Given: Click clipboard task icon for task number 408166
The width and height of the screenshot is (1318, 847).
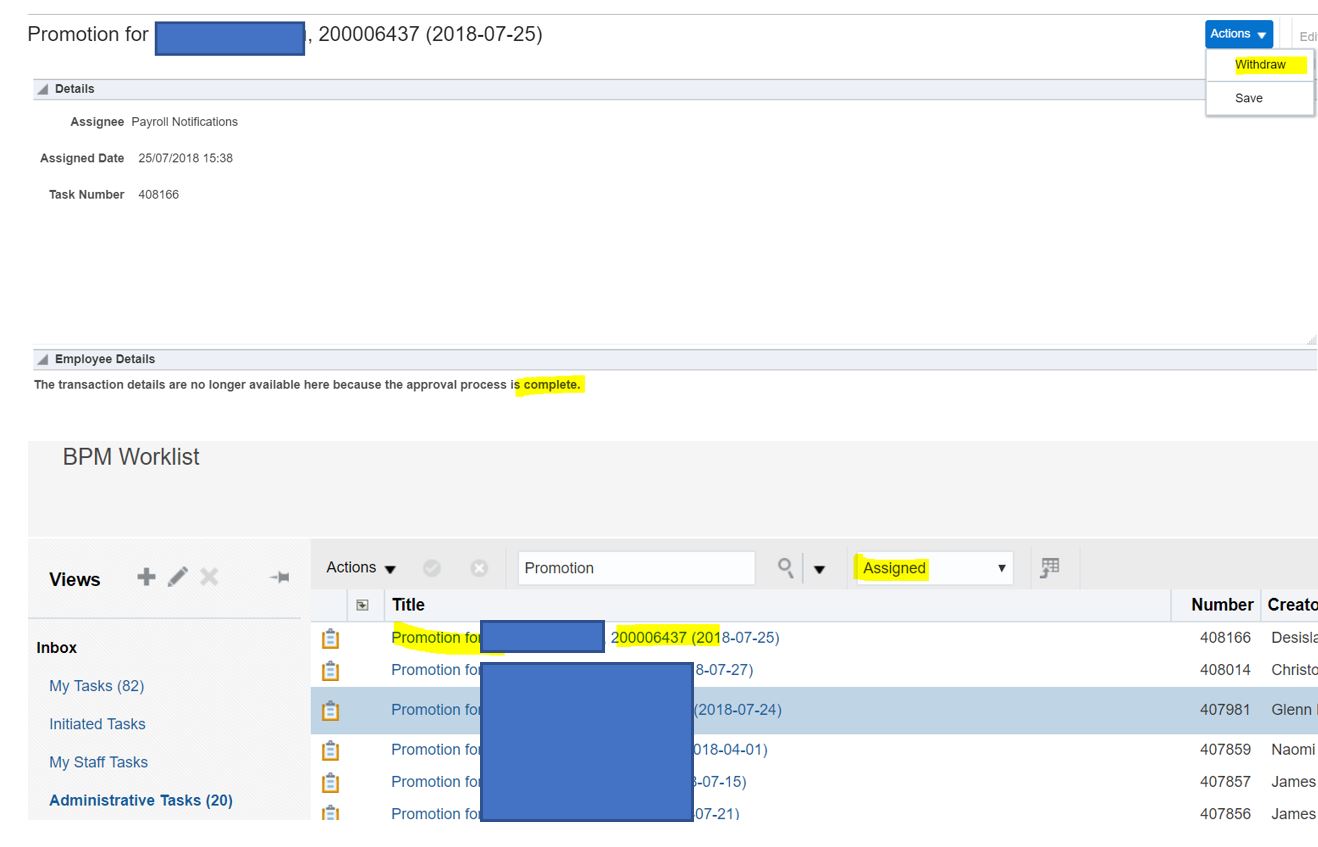Looking at the screenshot, I should 330,638.
